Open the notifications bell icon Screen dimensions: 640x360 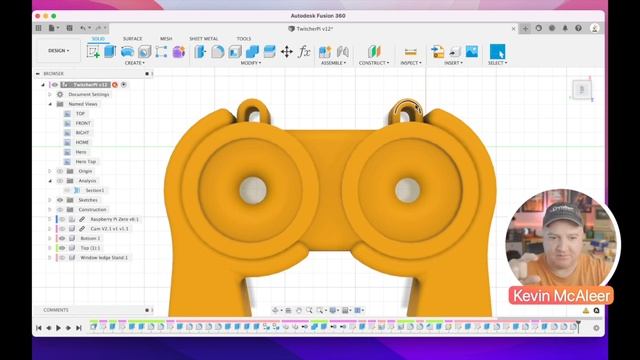565,28
